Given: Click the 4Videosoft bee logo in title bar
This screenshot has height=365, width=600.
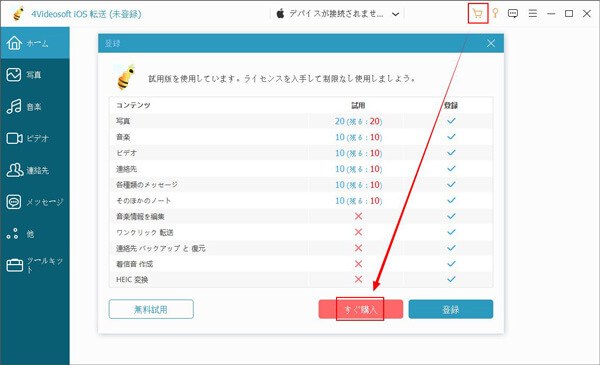Looking at the screenshot, I should pos(18,14).
